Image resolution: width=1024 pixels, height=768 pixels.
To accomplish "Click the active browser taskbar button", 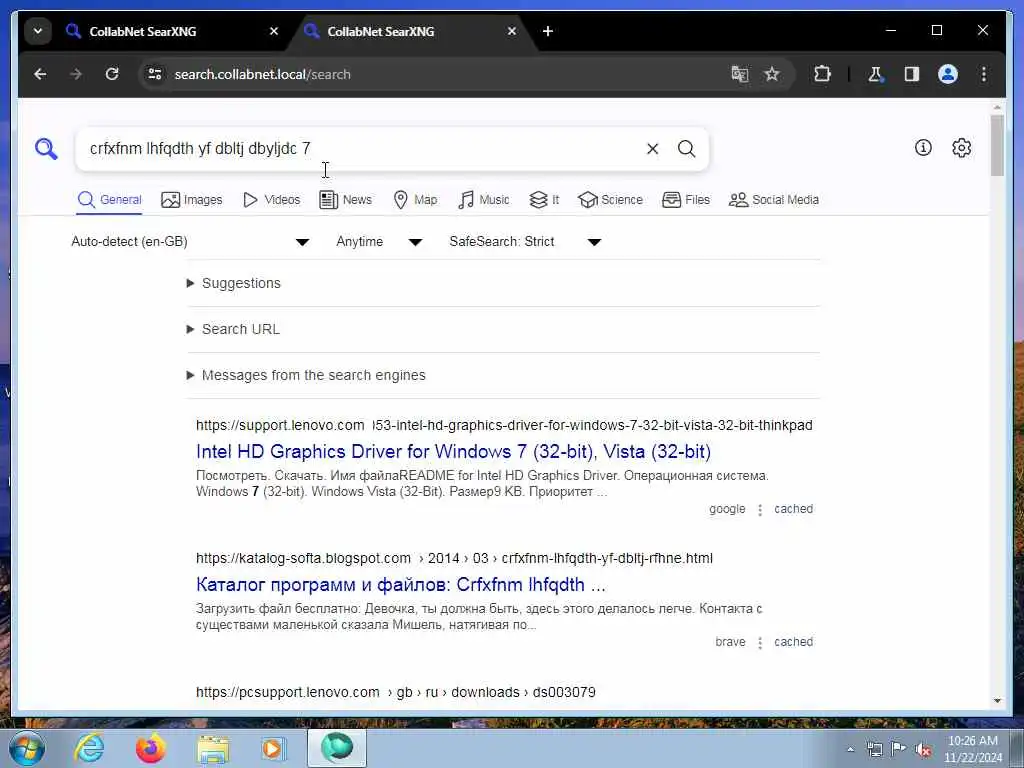I will coord(337,748).
